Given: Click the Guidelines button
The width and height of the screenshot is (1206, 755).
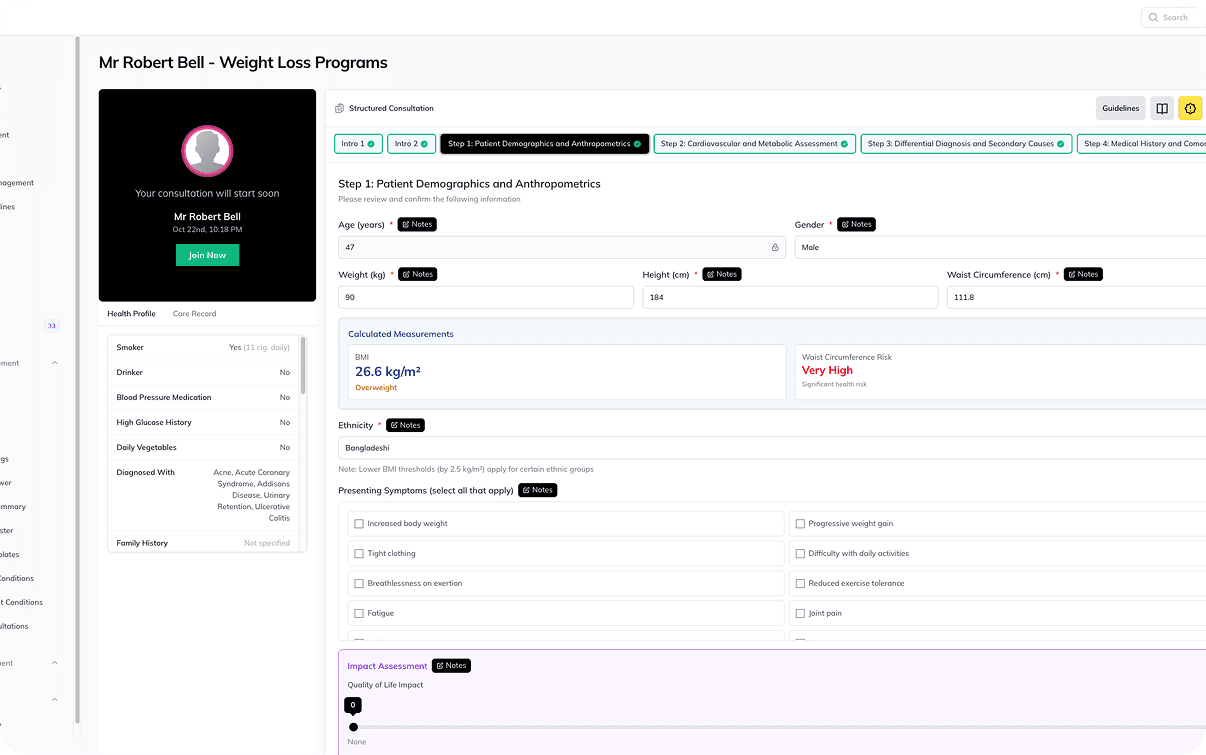Looking at the screenshot, I should (x=1120, y=108).
